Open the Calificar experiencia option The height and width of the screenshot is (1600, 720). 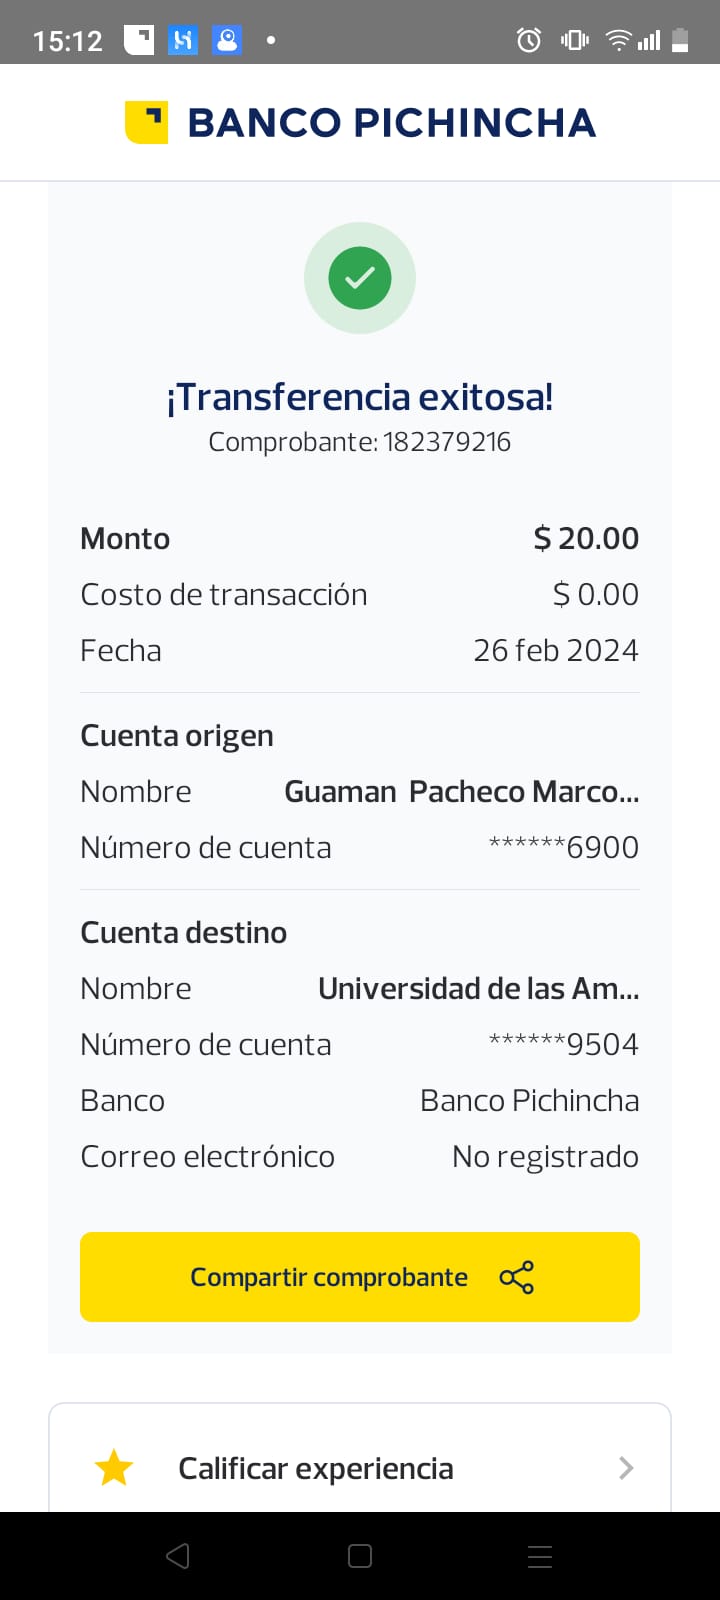point(316,1468)
